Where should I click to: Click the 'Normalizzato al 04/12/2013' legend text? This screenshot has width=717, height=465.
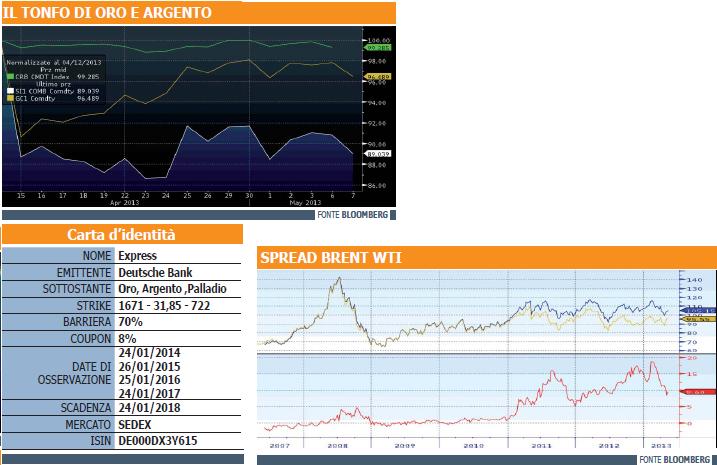click(54, 63)
